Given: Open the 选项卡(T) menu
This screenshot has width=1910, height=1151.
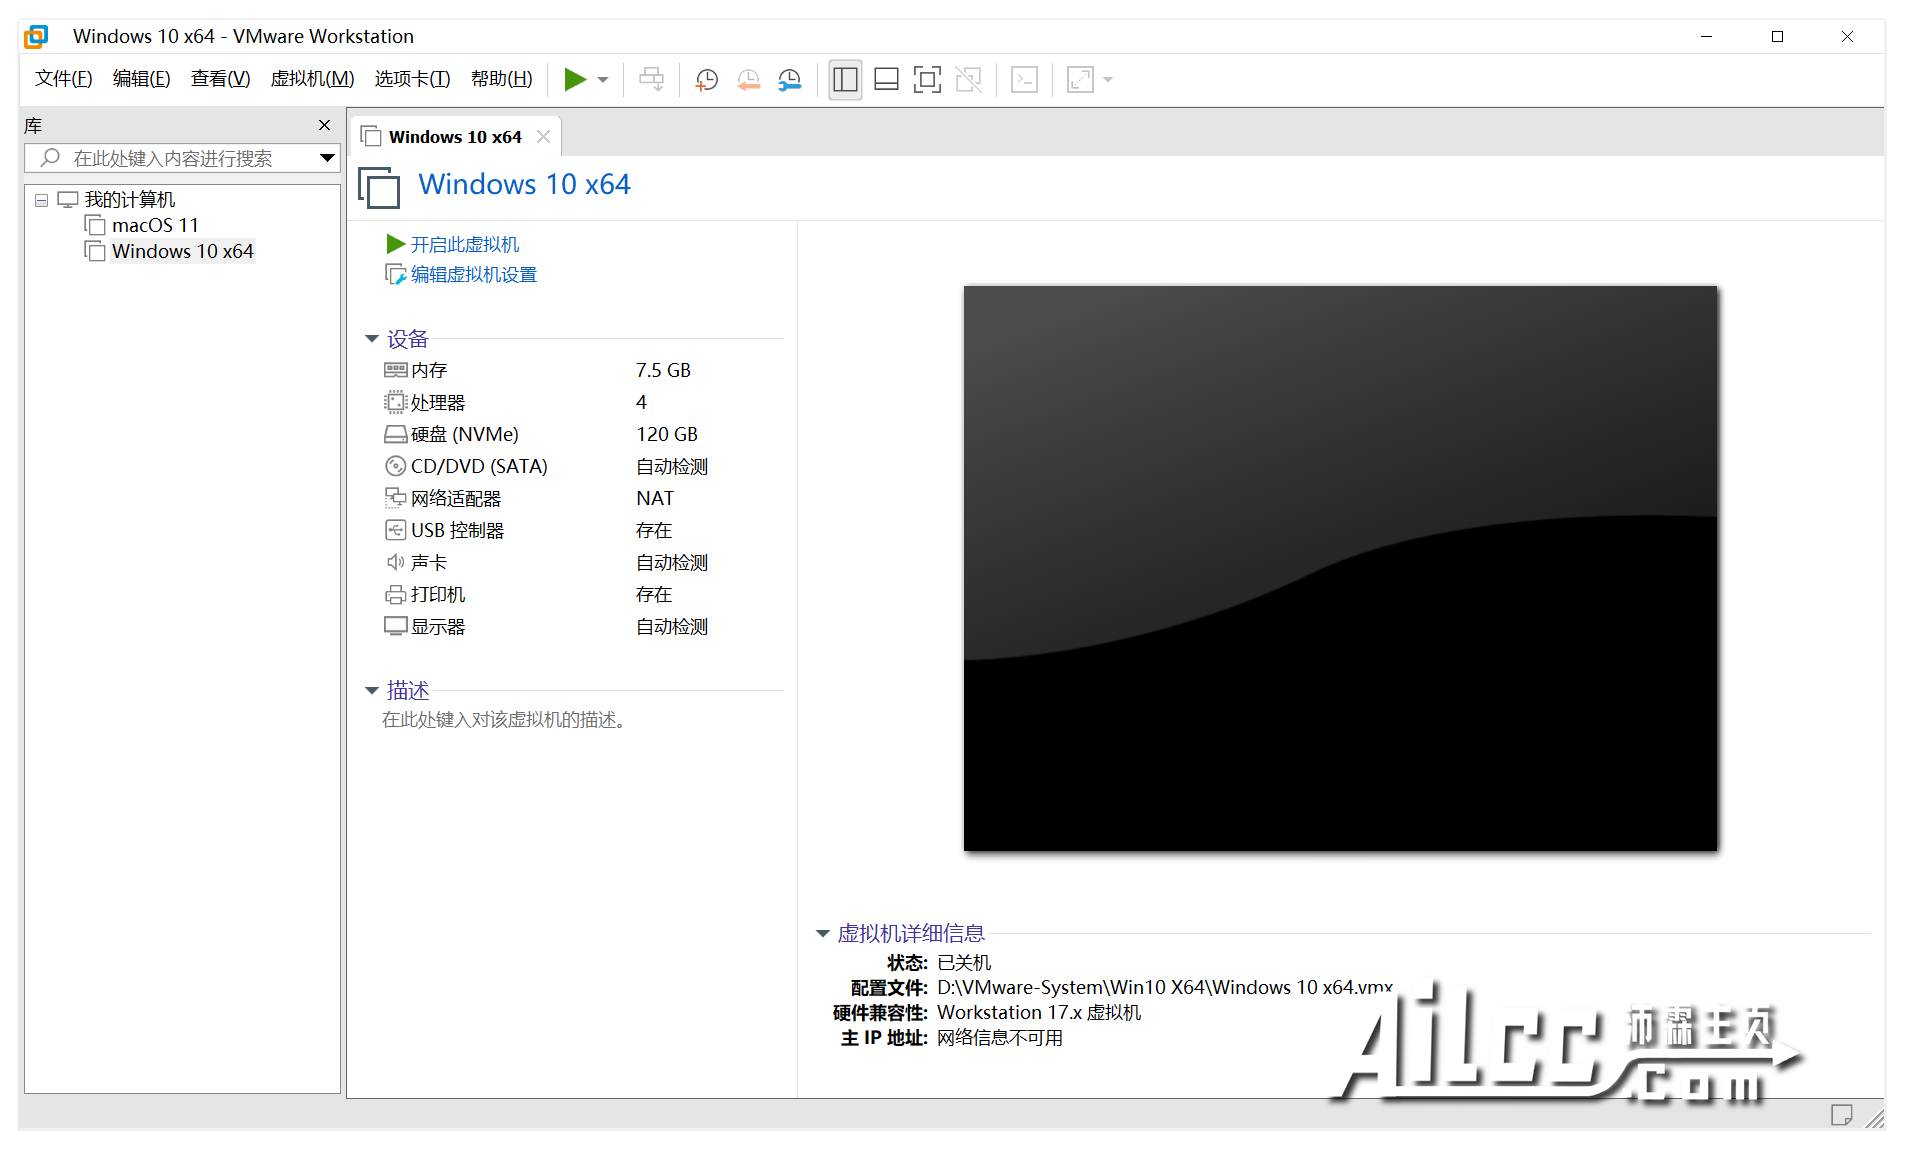Looking at the screenshot, I should tap(412, 79).
